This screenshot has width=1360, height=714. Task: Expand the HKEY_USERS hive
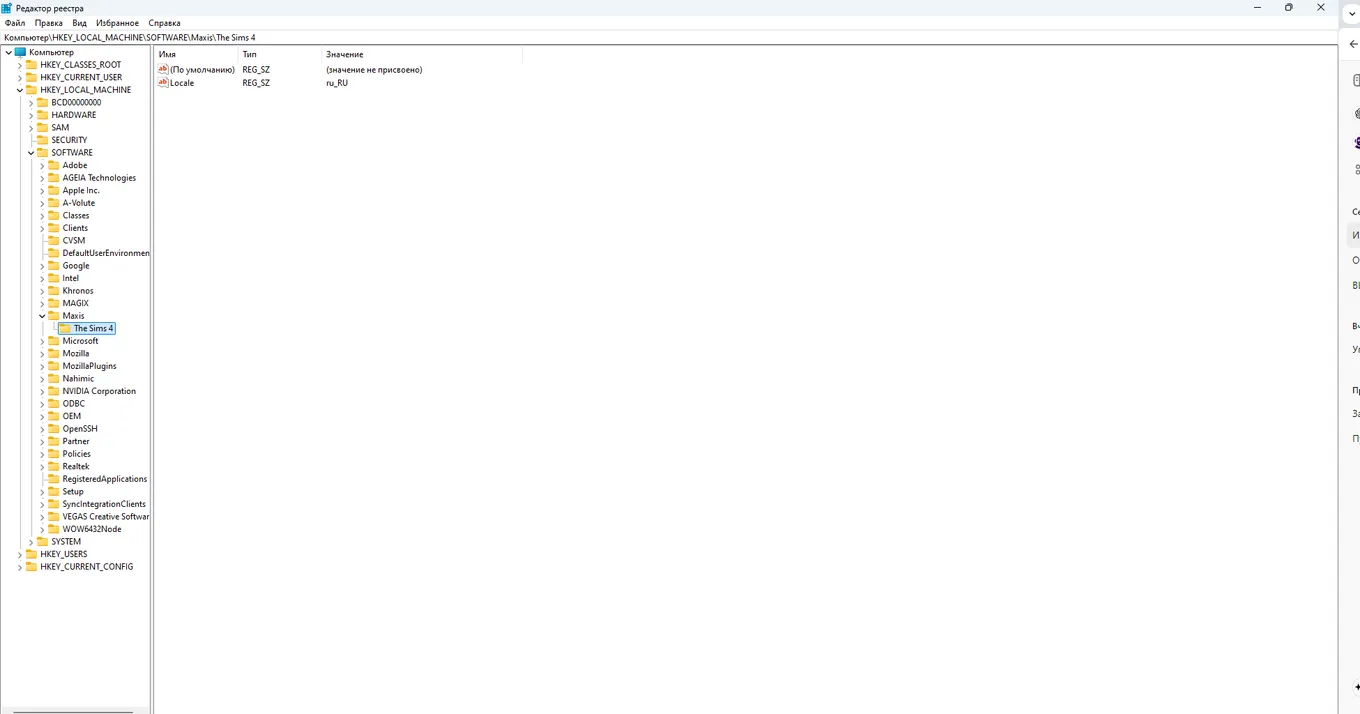(x=19, y=554)
